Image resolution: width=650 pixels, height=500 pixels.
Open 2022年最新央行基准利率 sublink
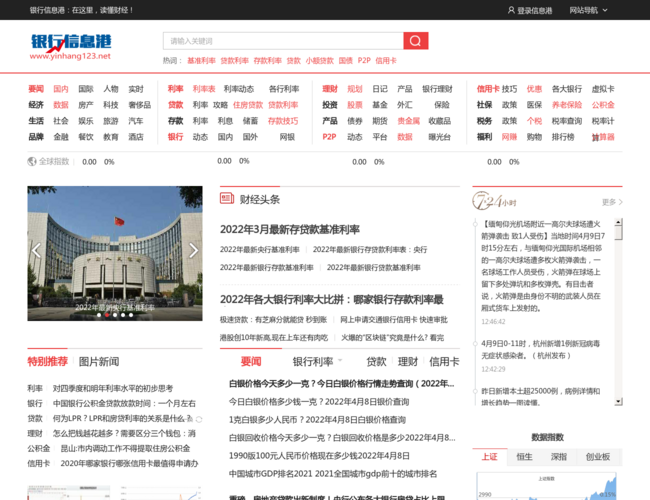(x=260, y=250)
